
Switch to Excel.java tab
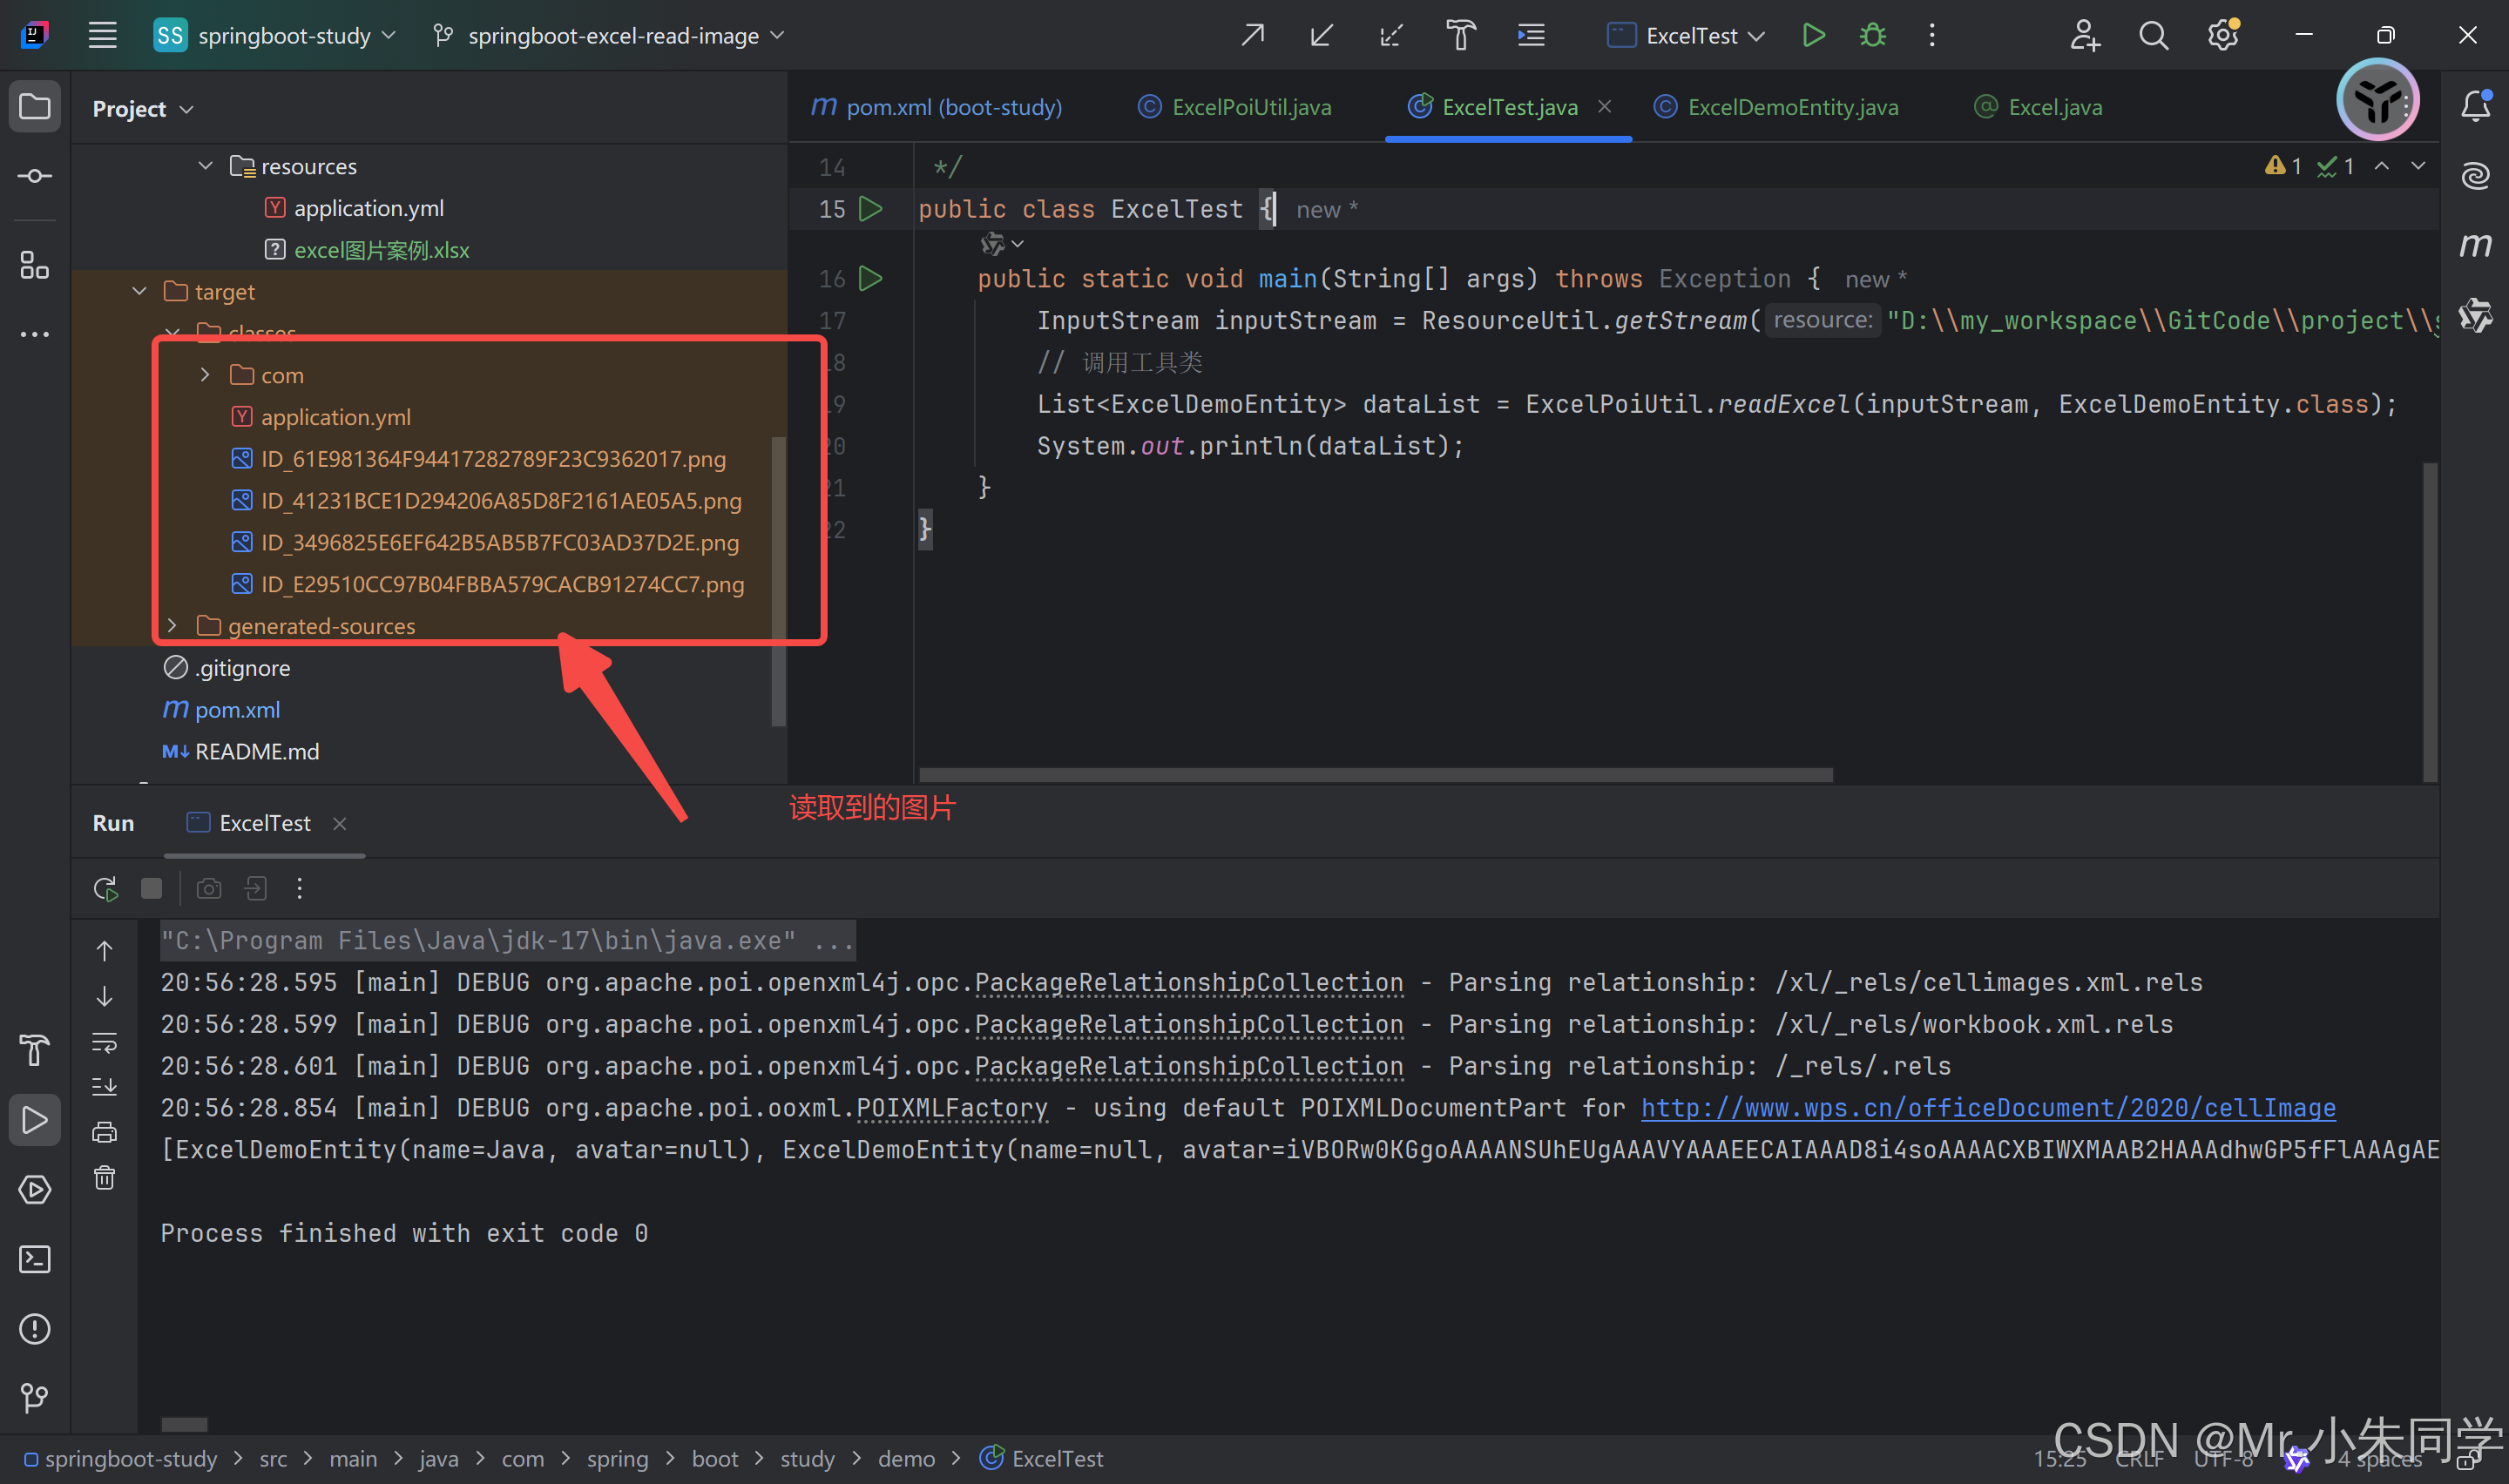click(x=2038, y=107)
